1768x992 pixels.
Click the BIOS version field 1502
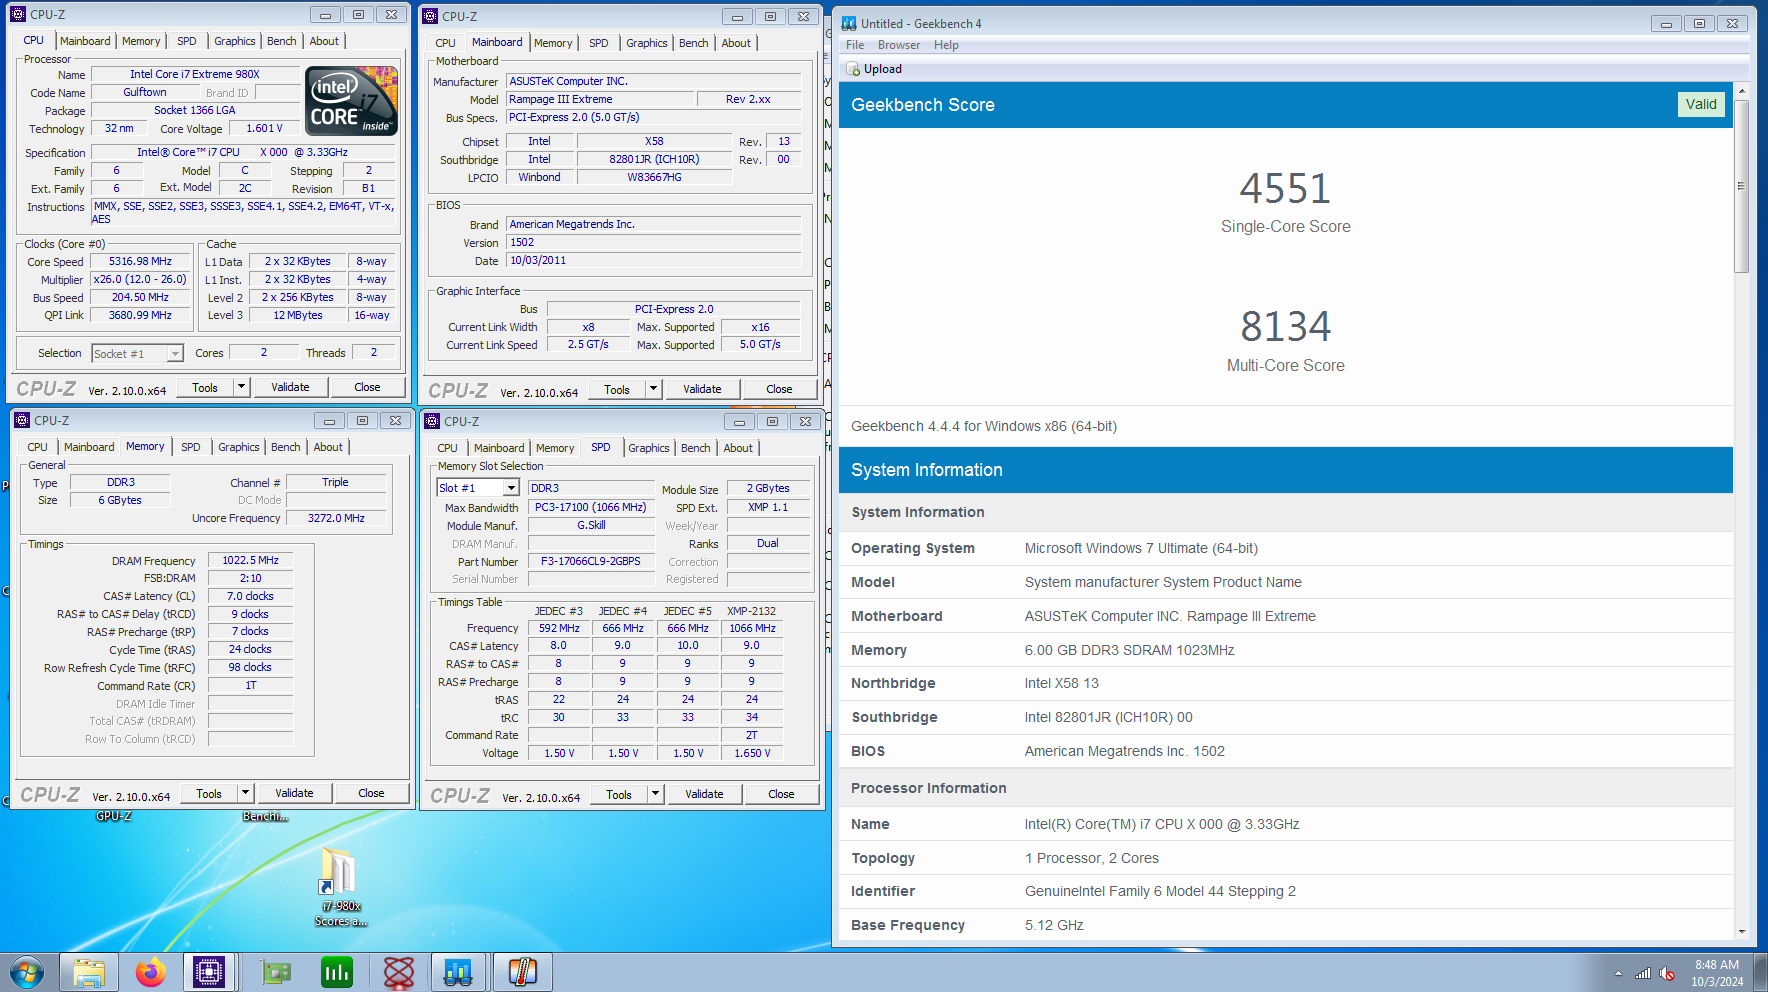(654, 242)
